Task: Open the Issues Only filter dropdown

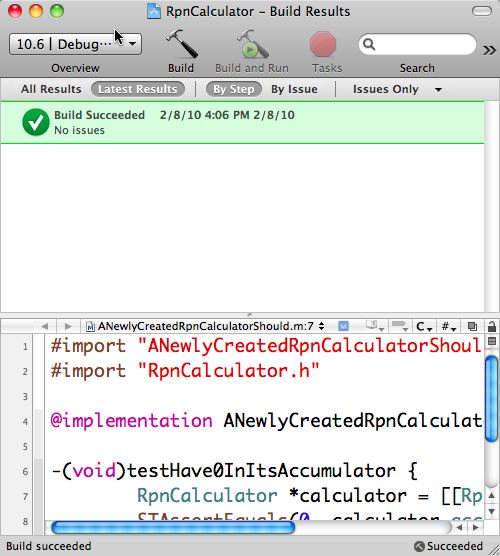Action: coord(398,89)
